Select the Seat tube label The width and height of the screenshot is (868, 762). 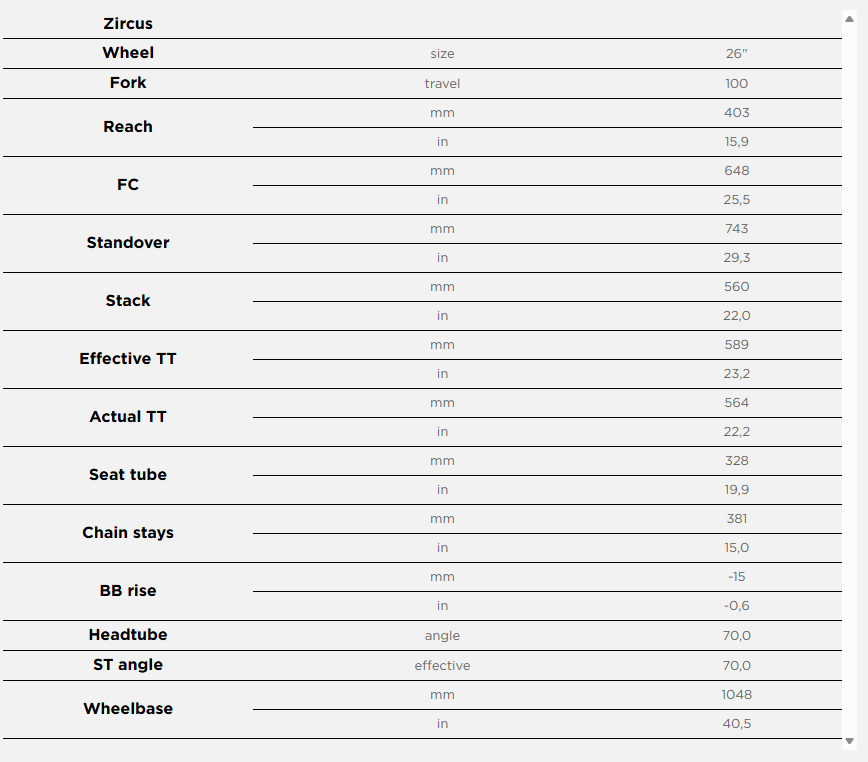pyautogui.click(x=128, y=475)
